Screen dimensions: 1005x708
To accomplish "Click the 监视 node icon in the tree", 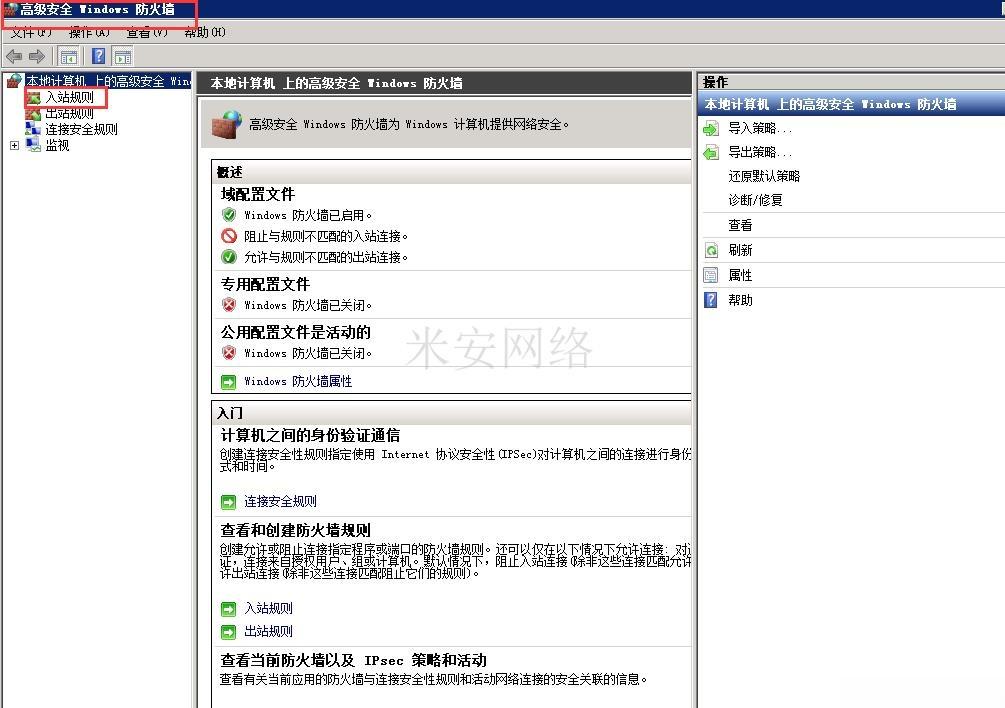I will (x=33, y=145).
